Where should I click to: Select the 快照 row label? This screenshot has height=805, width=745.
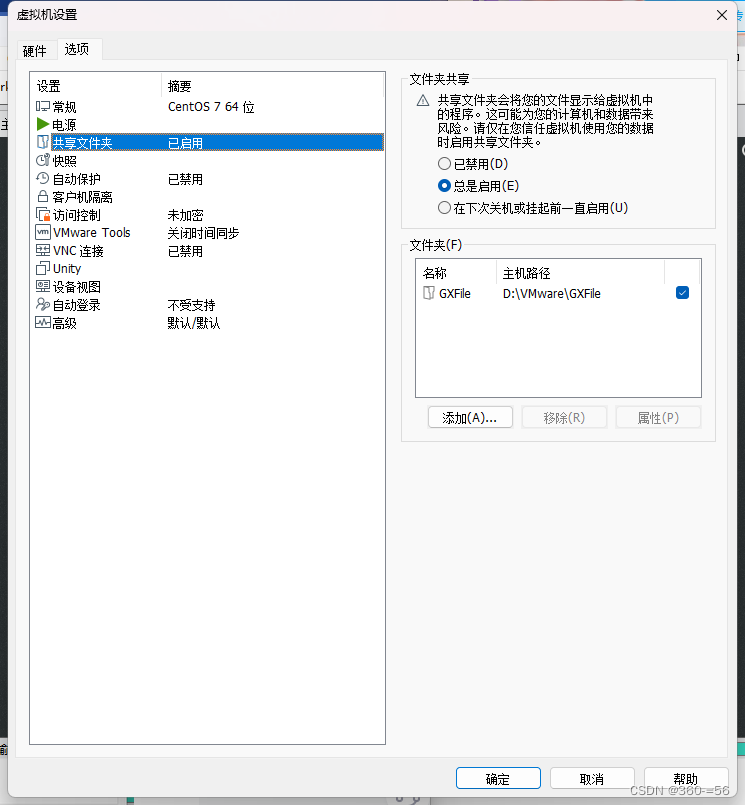64,161
